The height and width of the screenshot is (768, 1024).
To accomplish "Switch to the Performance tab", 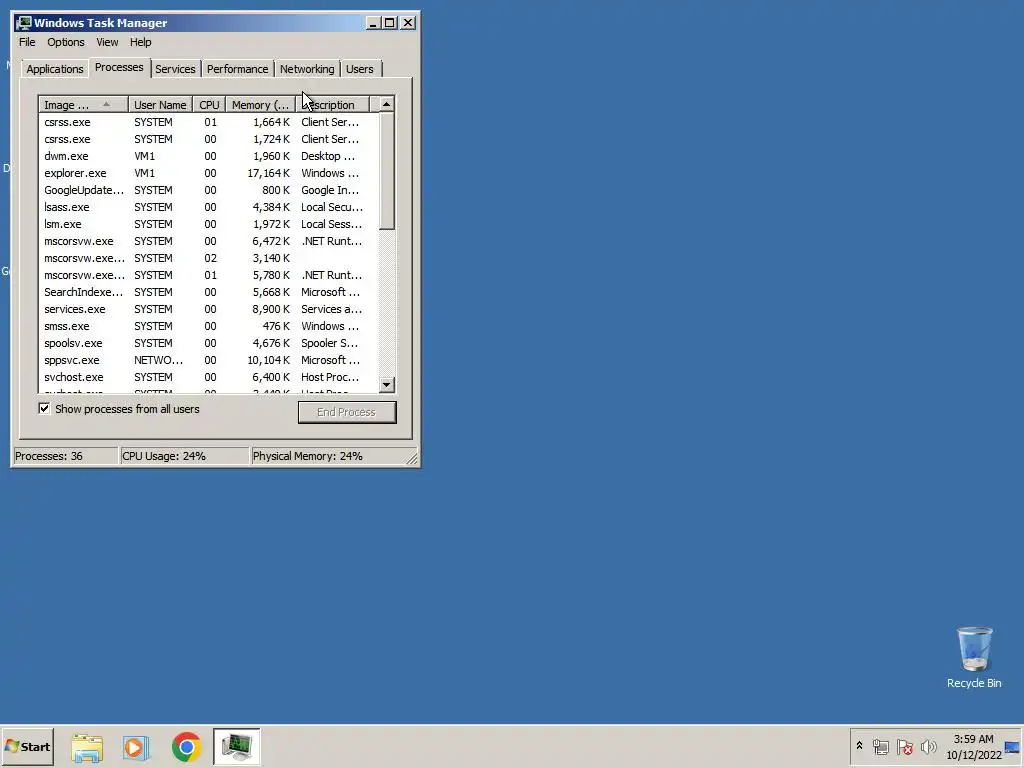I will (x=237, y=69).
